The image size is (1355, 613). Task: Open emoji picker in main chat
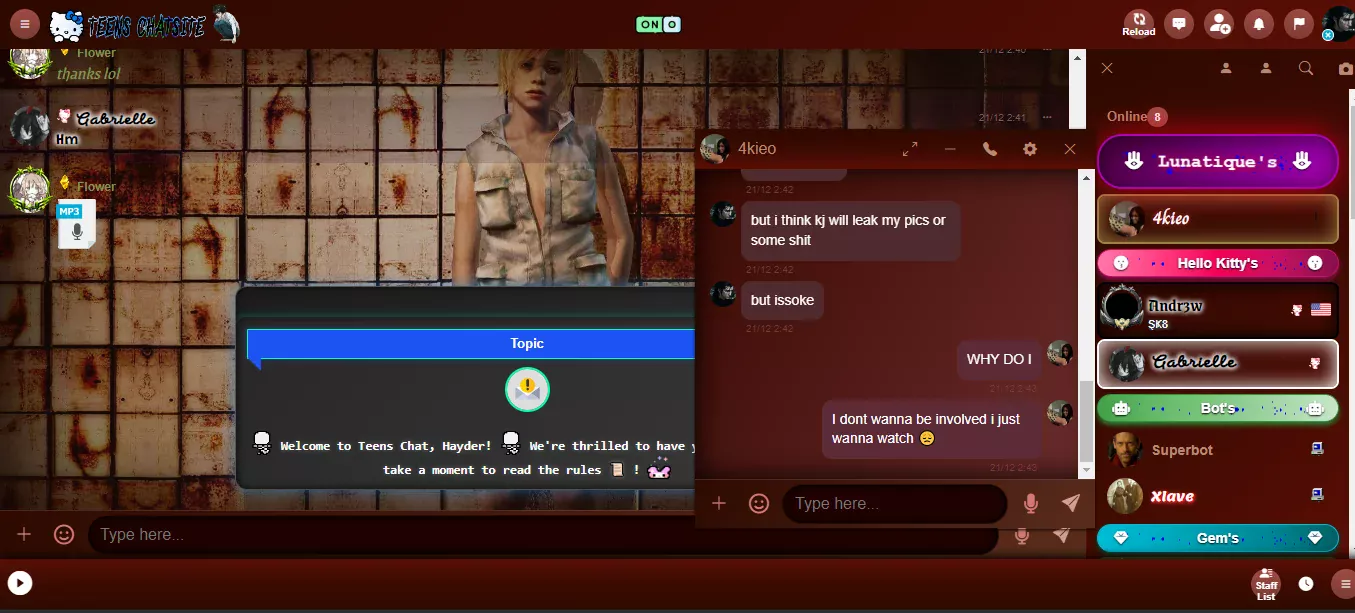(x=64, y=535)
